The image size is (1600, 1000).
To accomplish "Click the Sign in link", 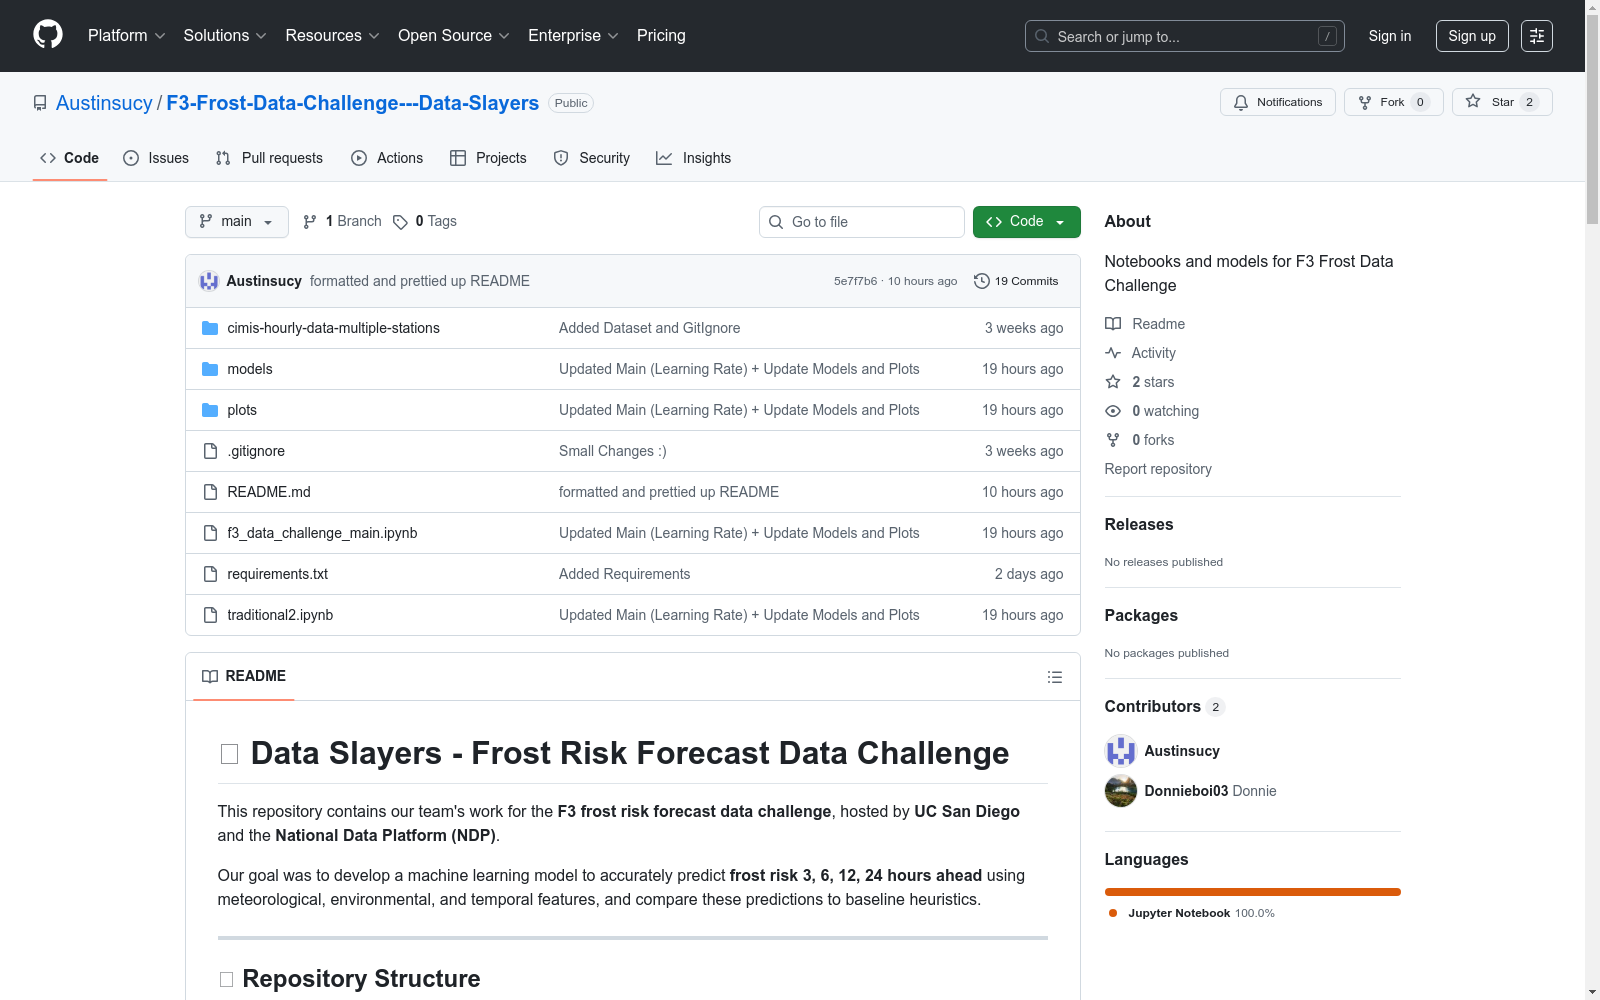I will [1390, 36].
